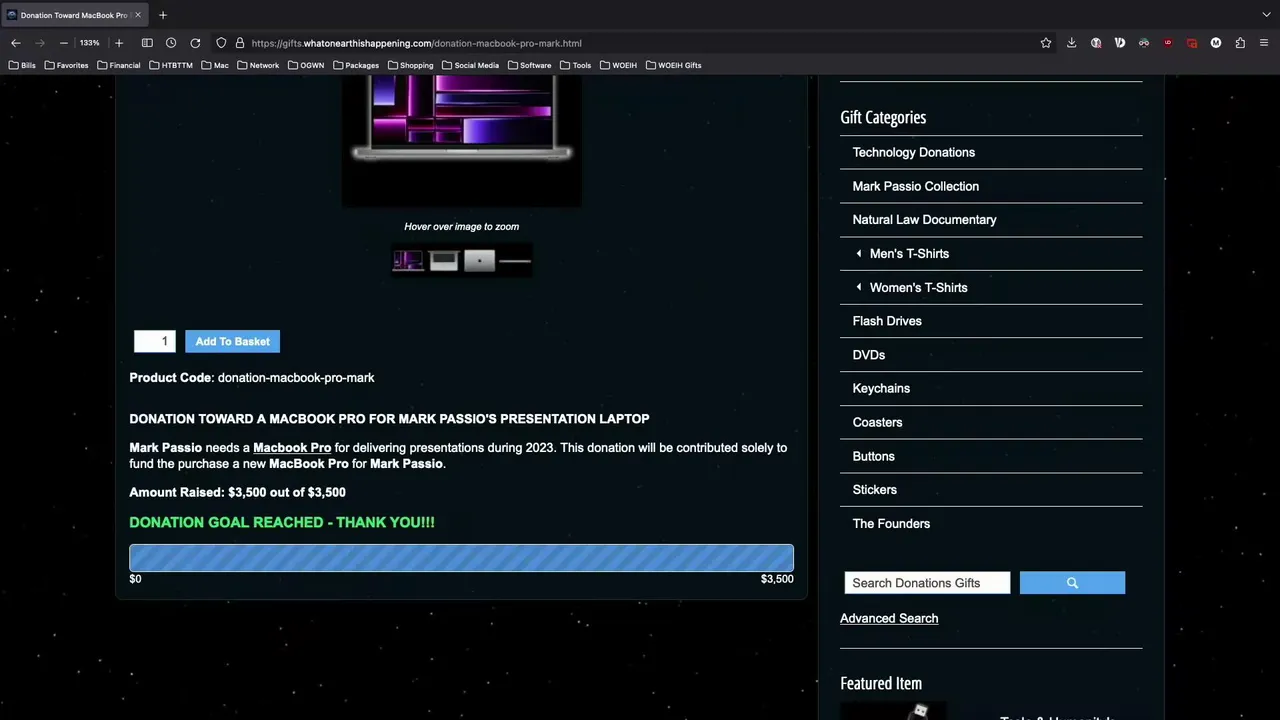The image size is (1280, 720).
Task: Click the browser address bar URL
Action: [417, 43]
